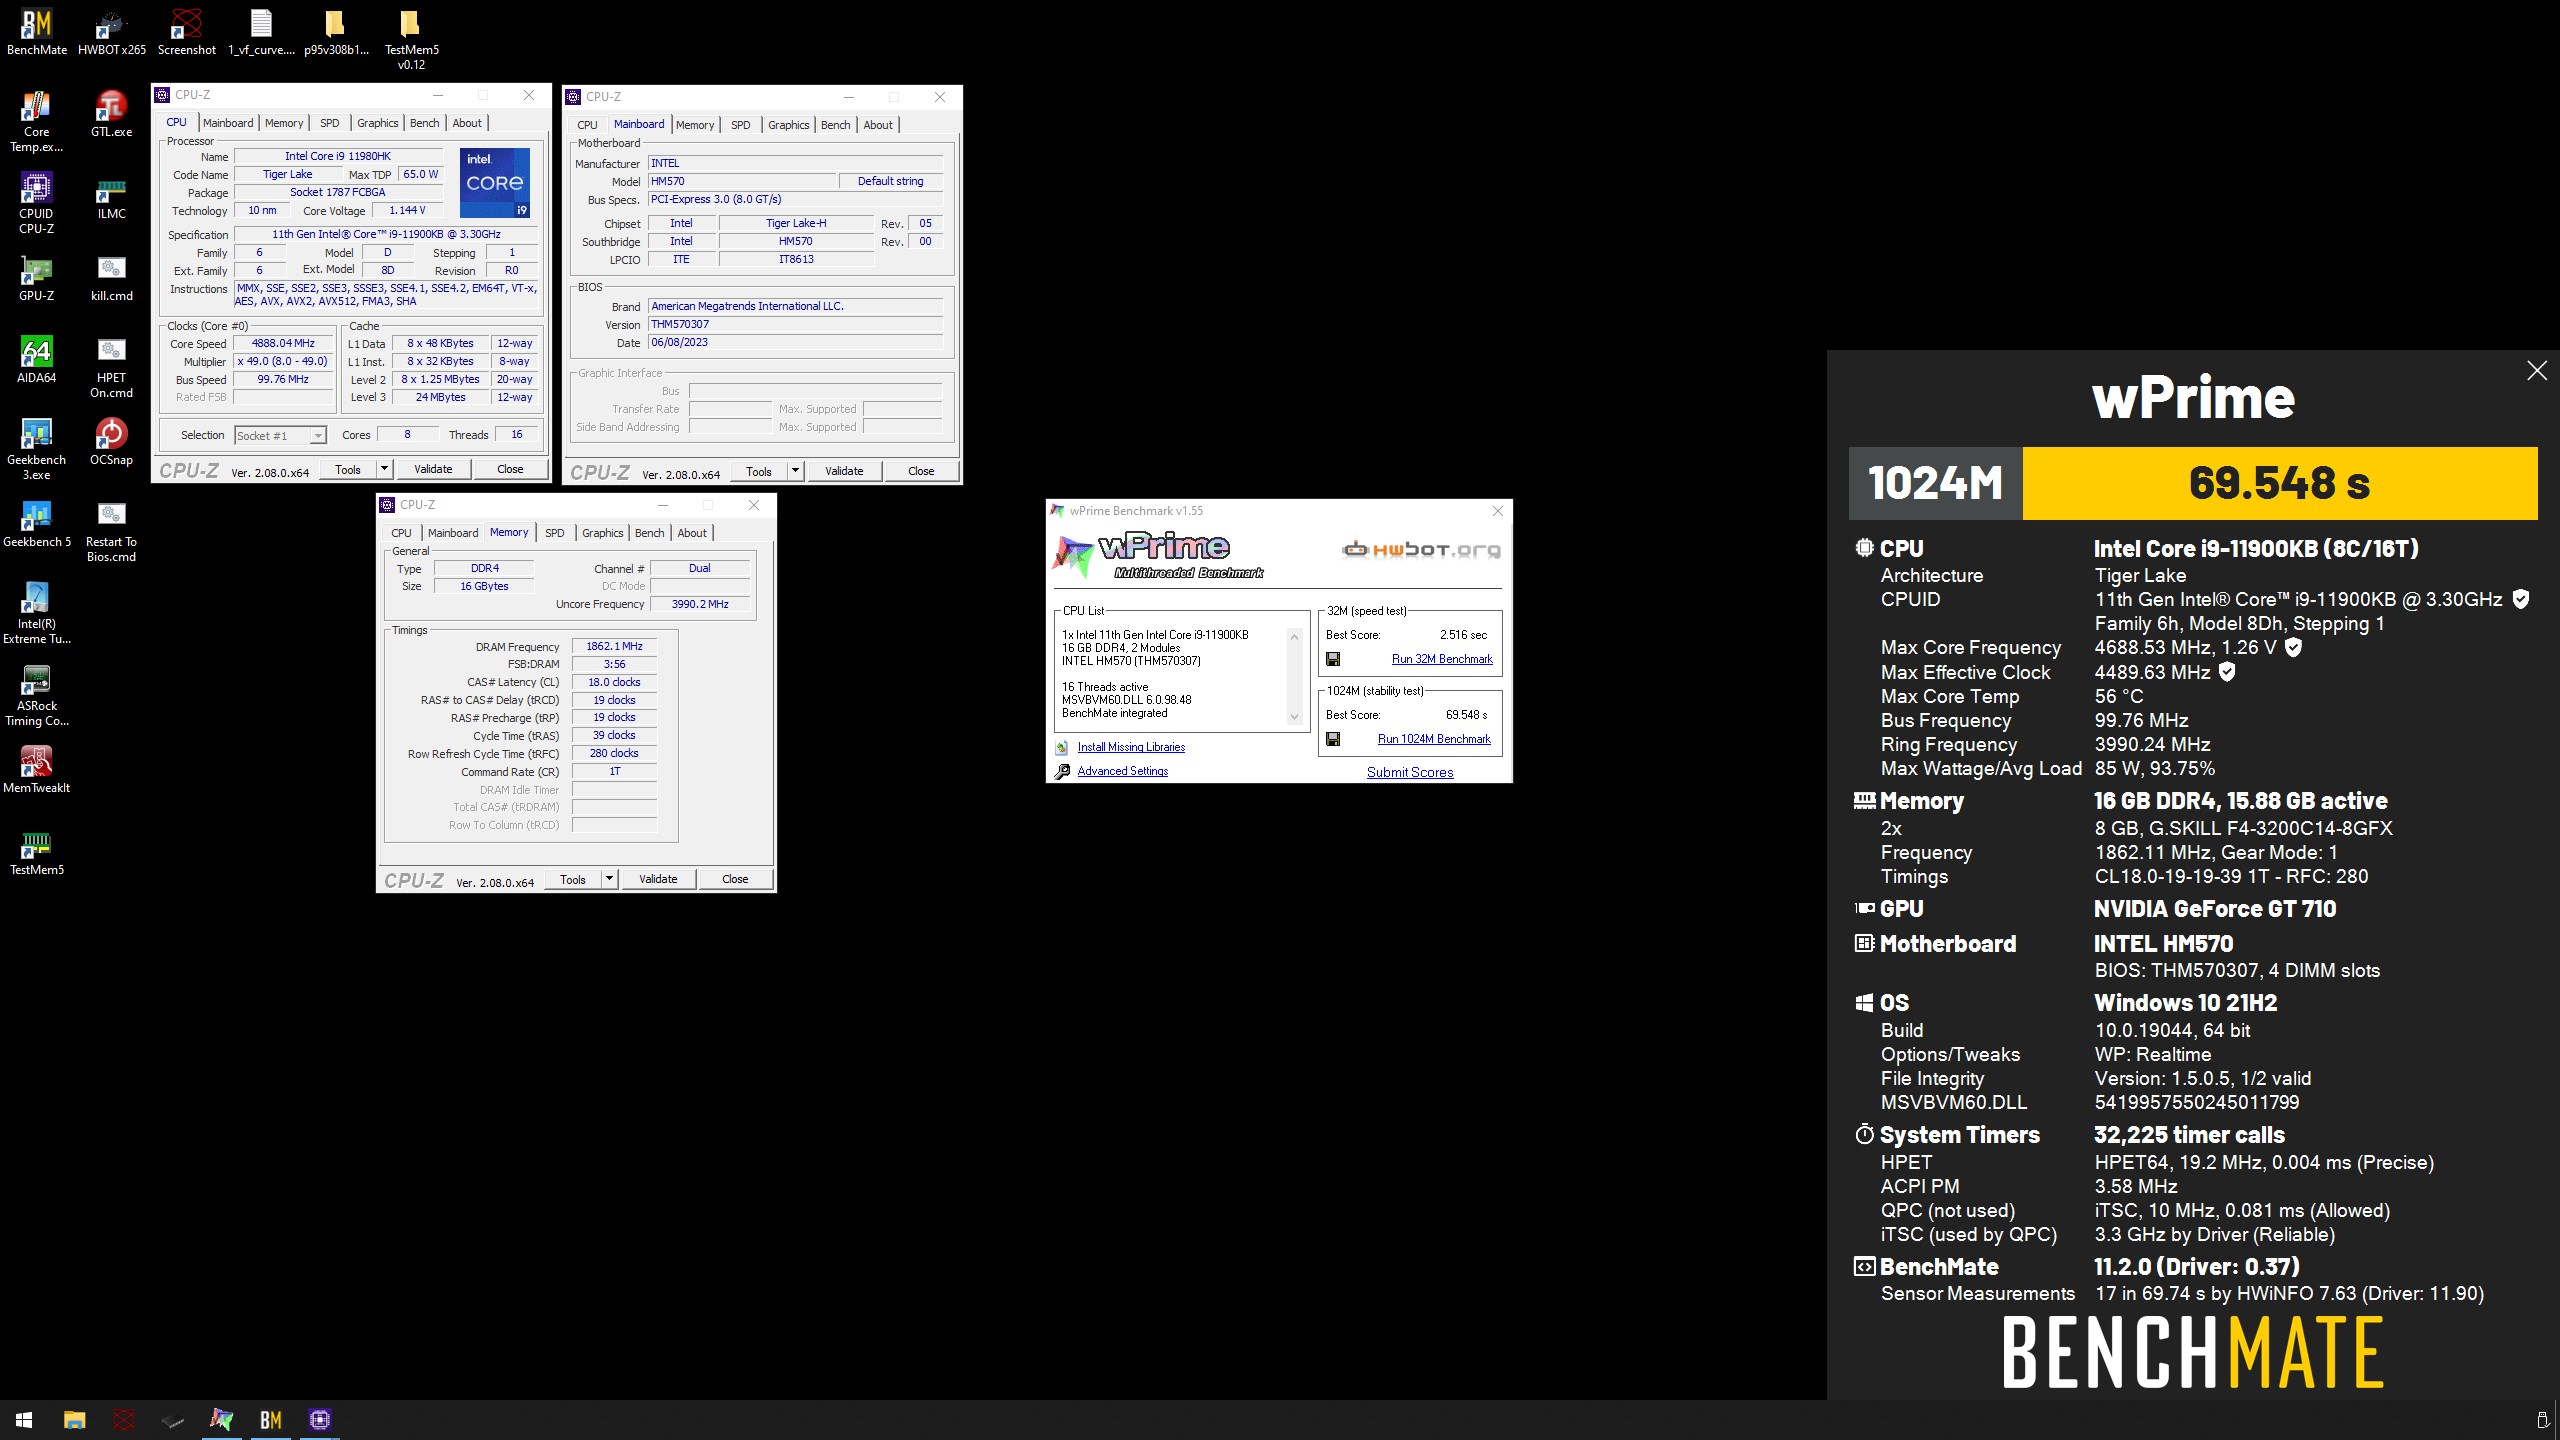Launch ASRock Timing Configurator shortcut
The image size is (2560, 1440).
click(37, 695)
